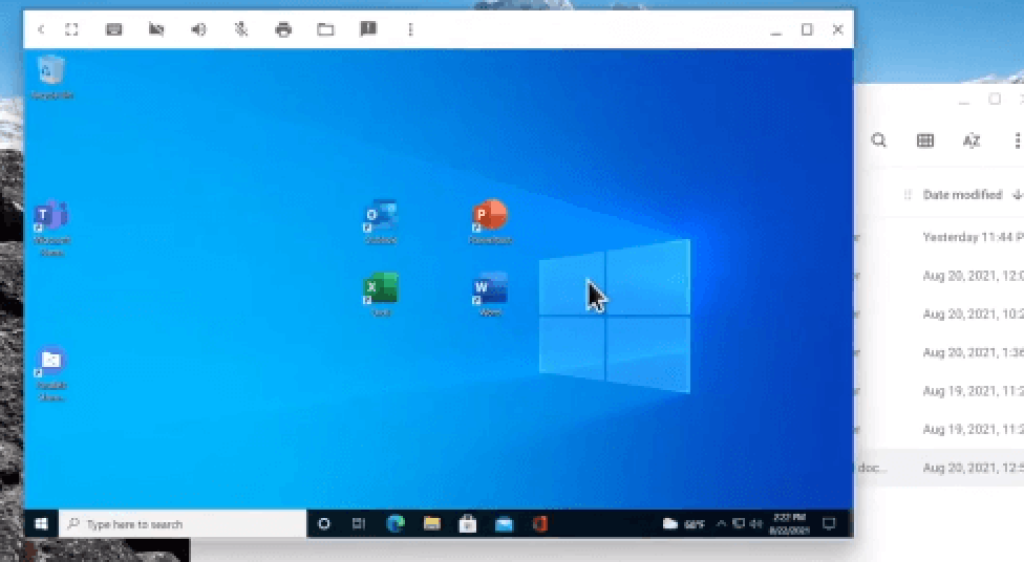
Task: Click the network icon in system tray
Action: click(x=739, y=523)
